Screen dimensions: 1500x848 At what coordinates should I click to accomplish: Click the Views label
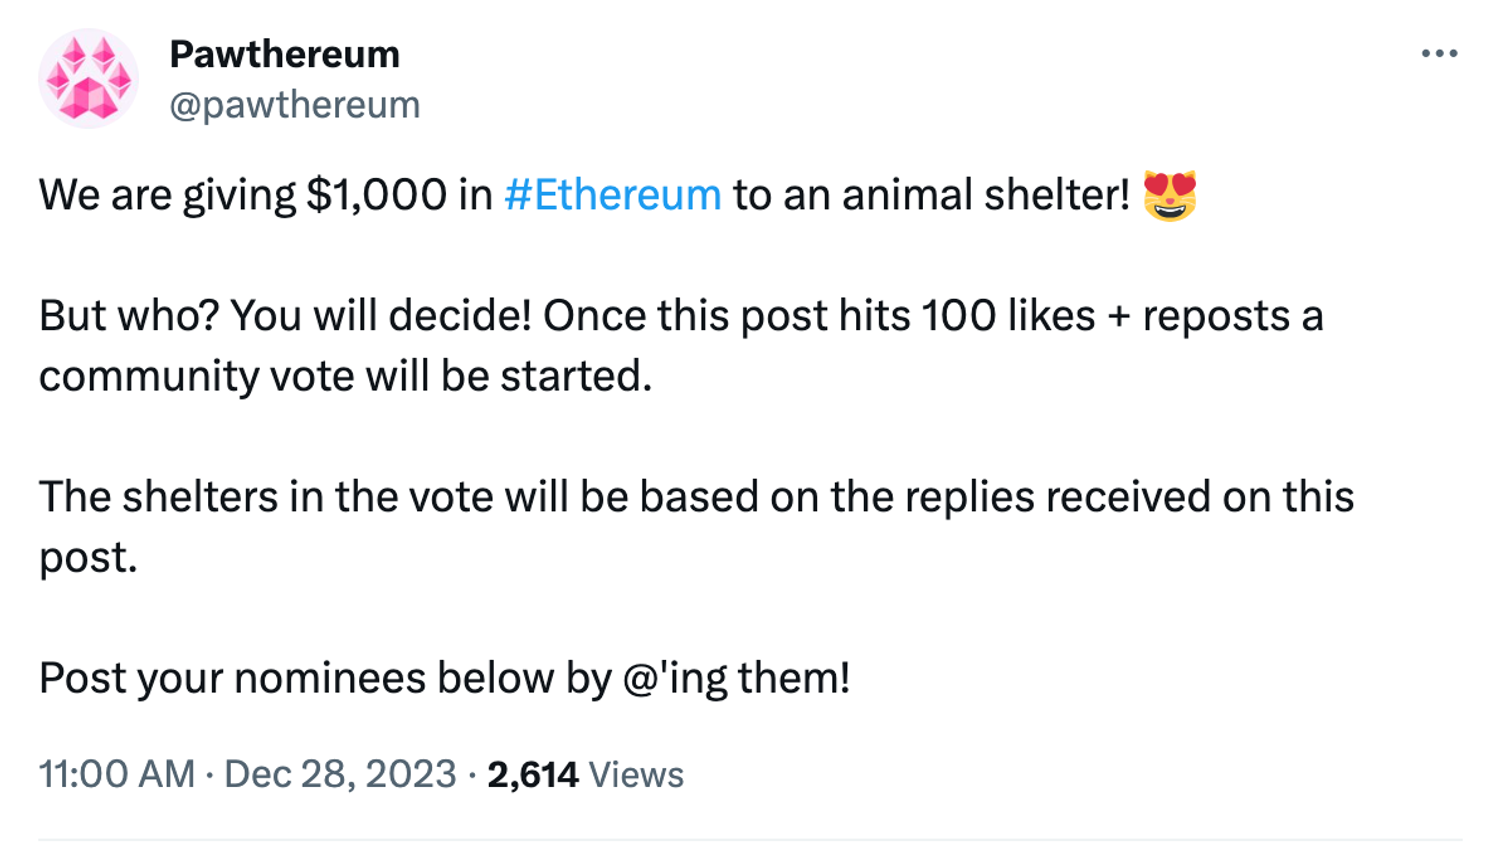click(x=636, y=775)
